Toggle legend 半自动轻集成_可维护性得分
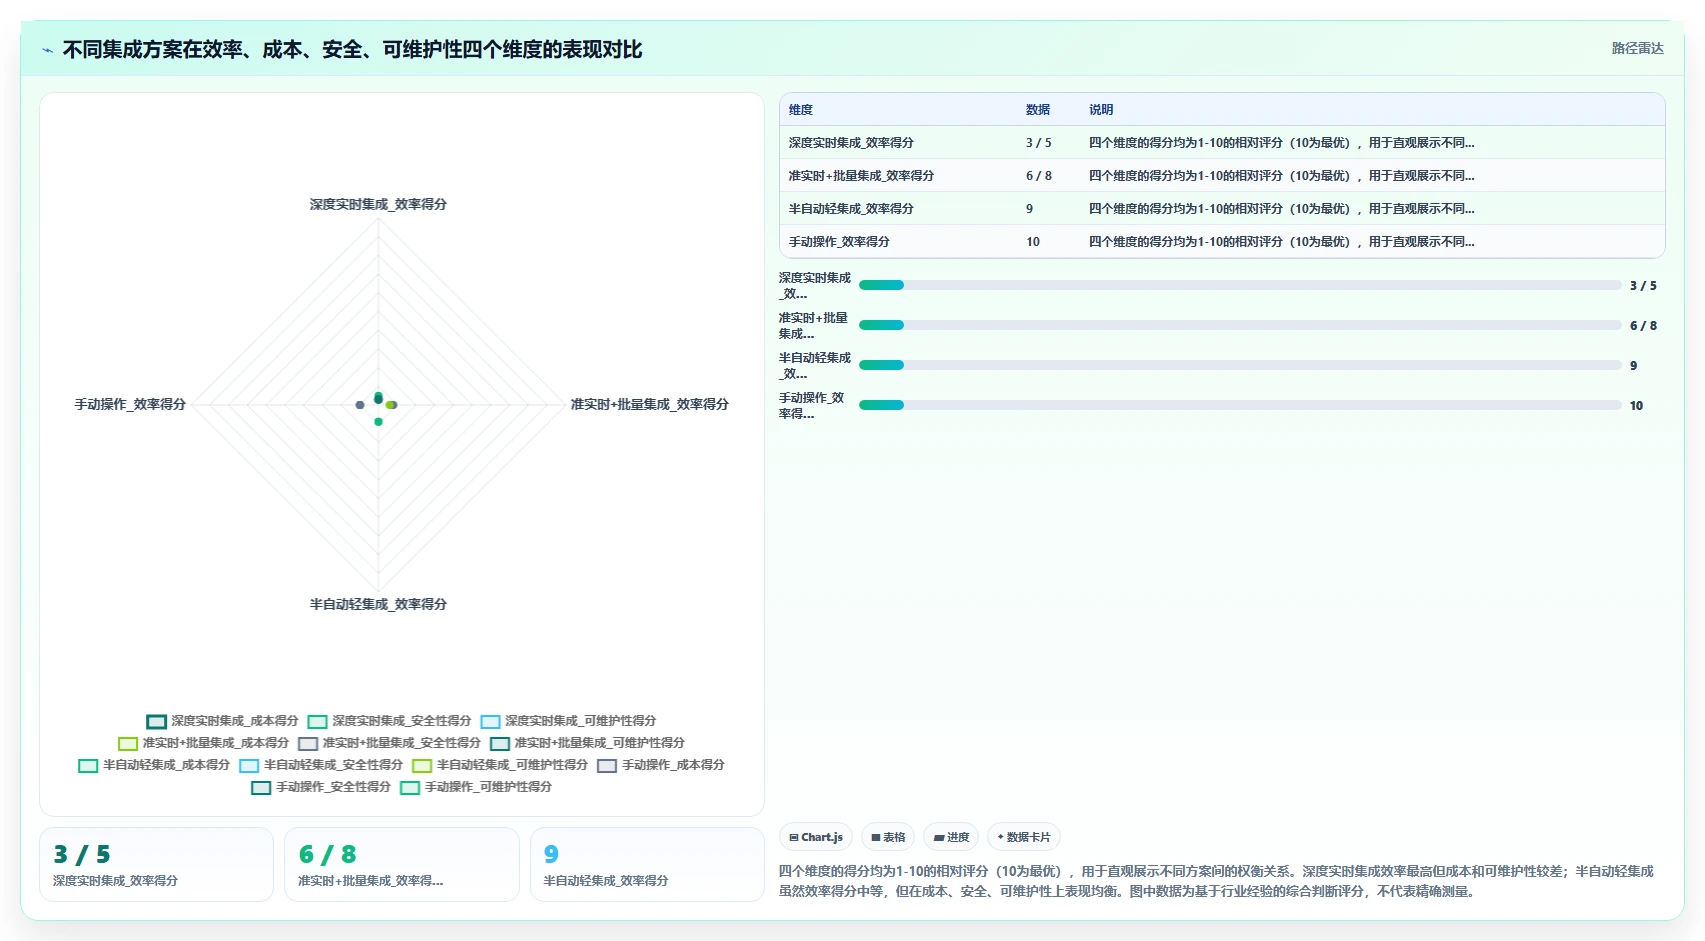 [x=500, y=765]
